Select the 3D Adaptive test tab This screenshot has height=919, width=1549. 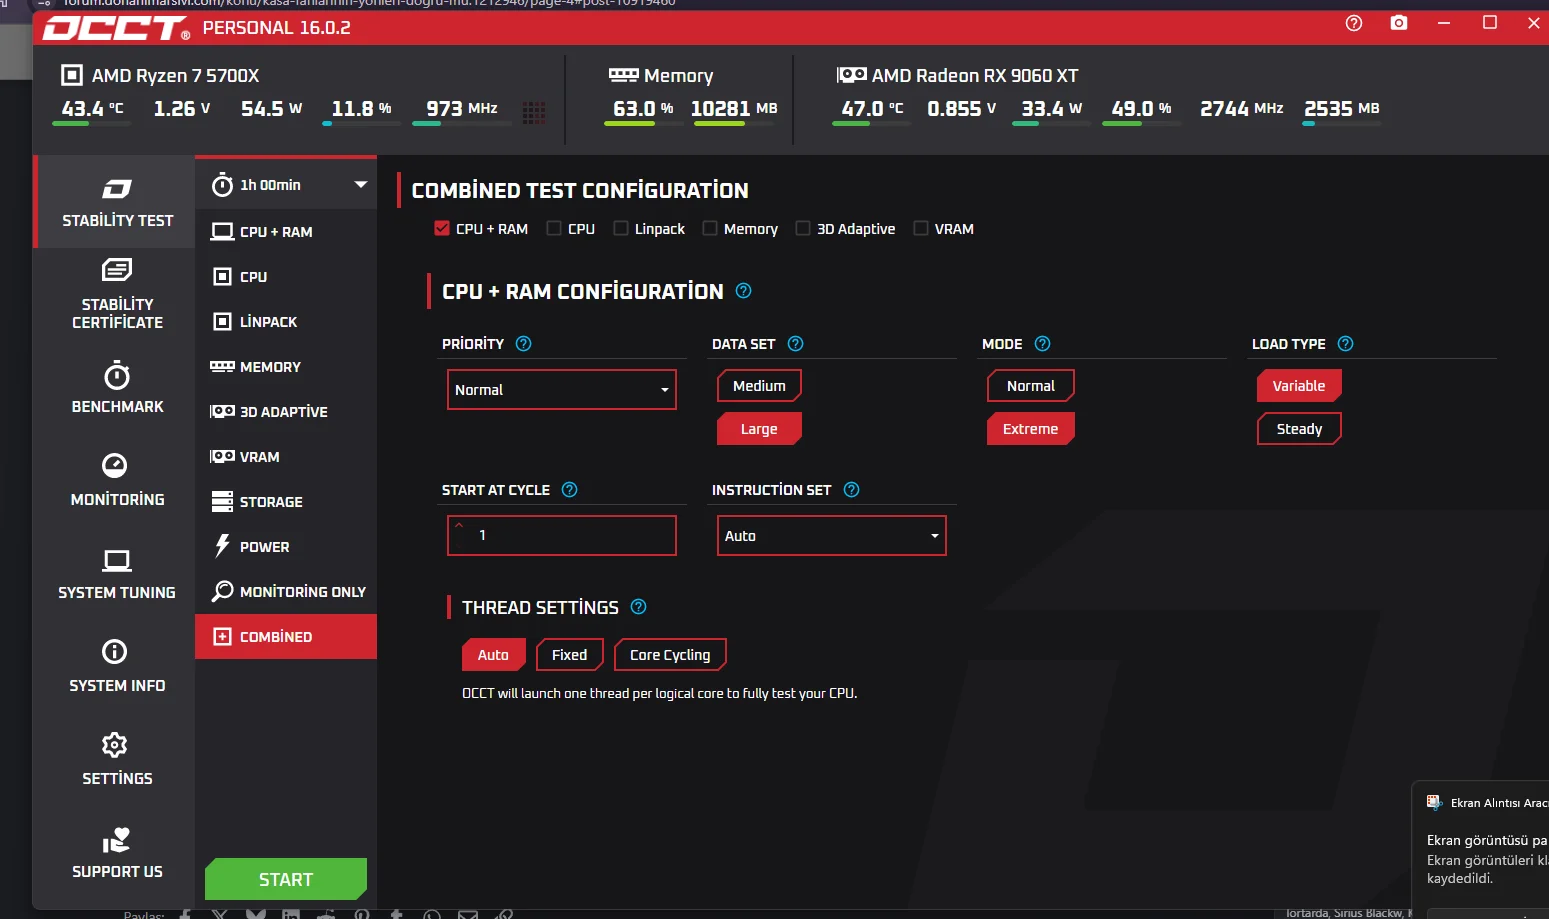[286, 412]
